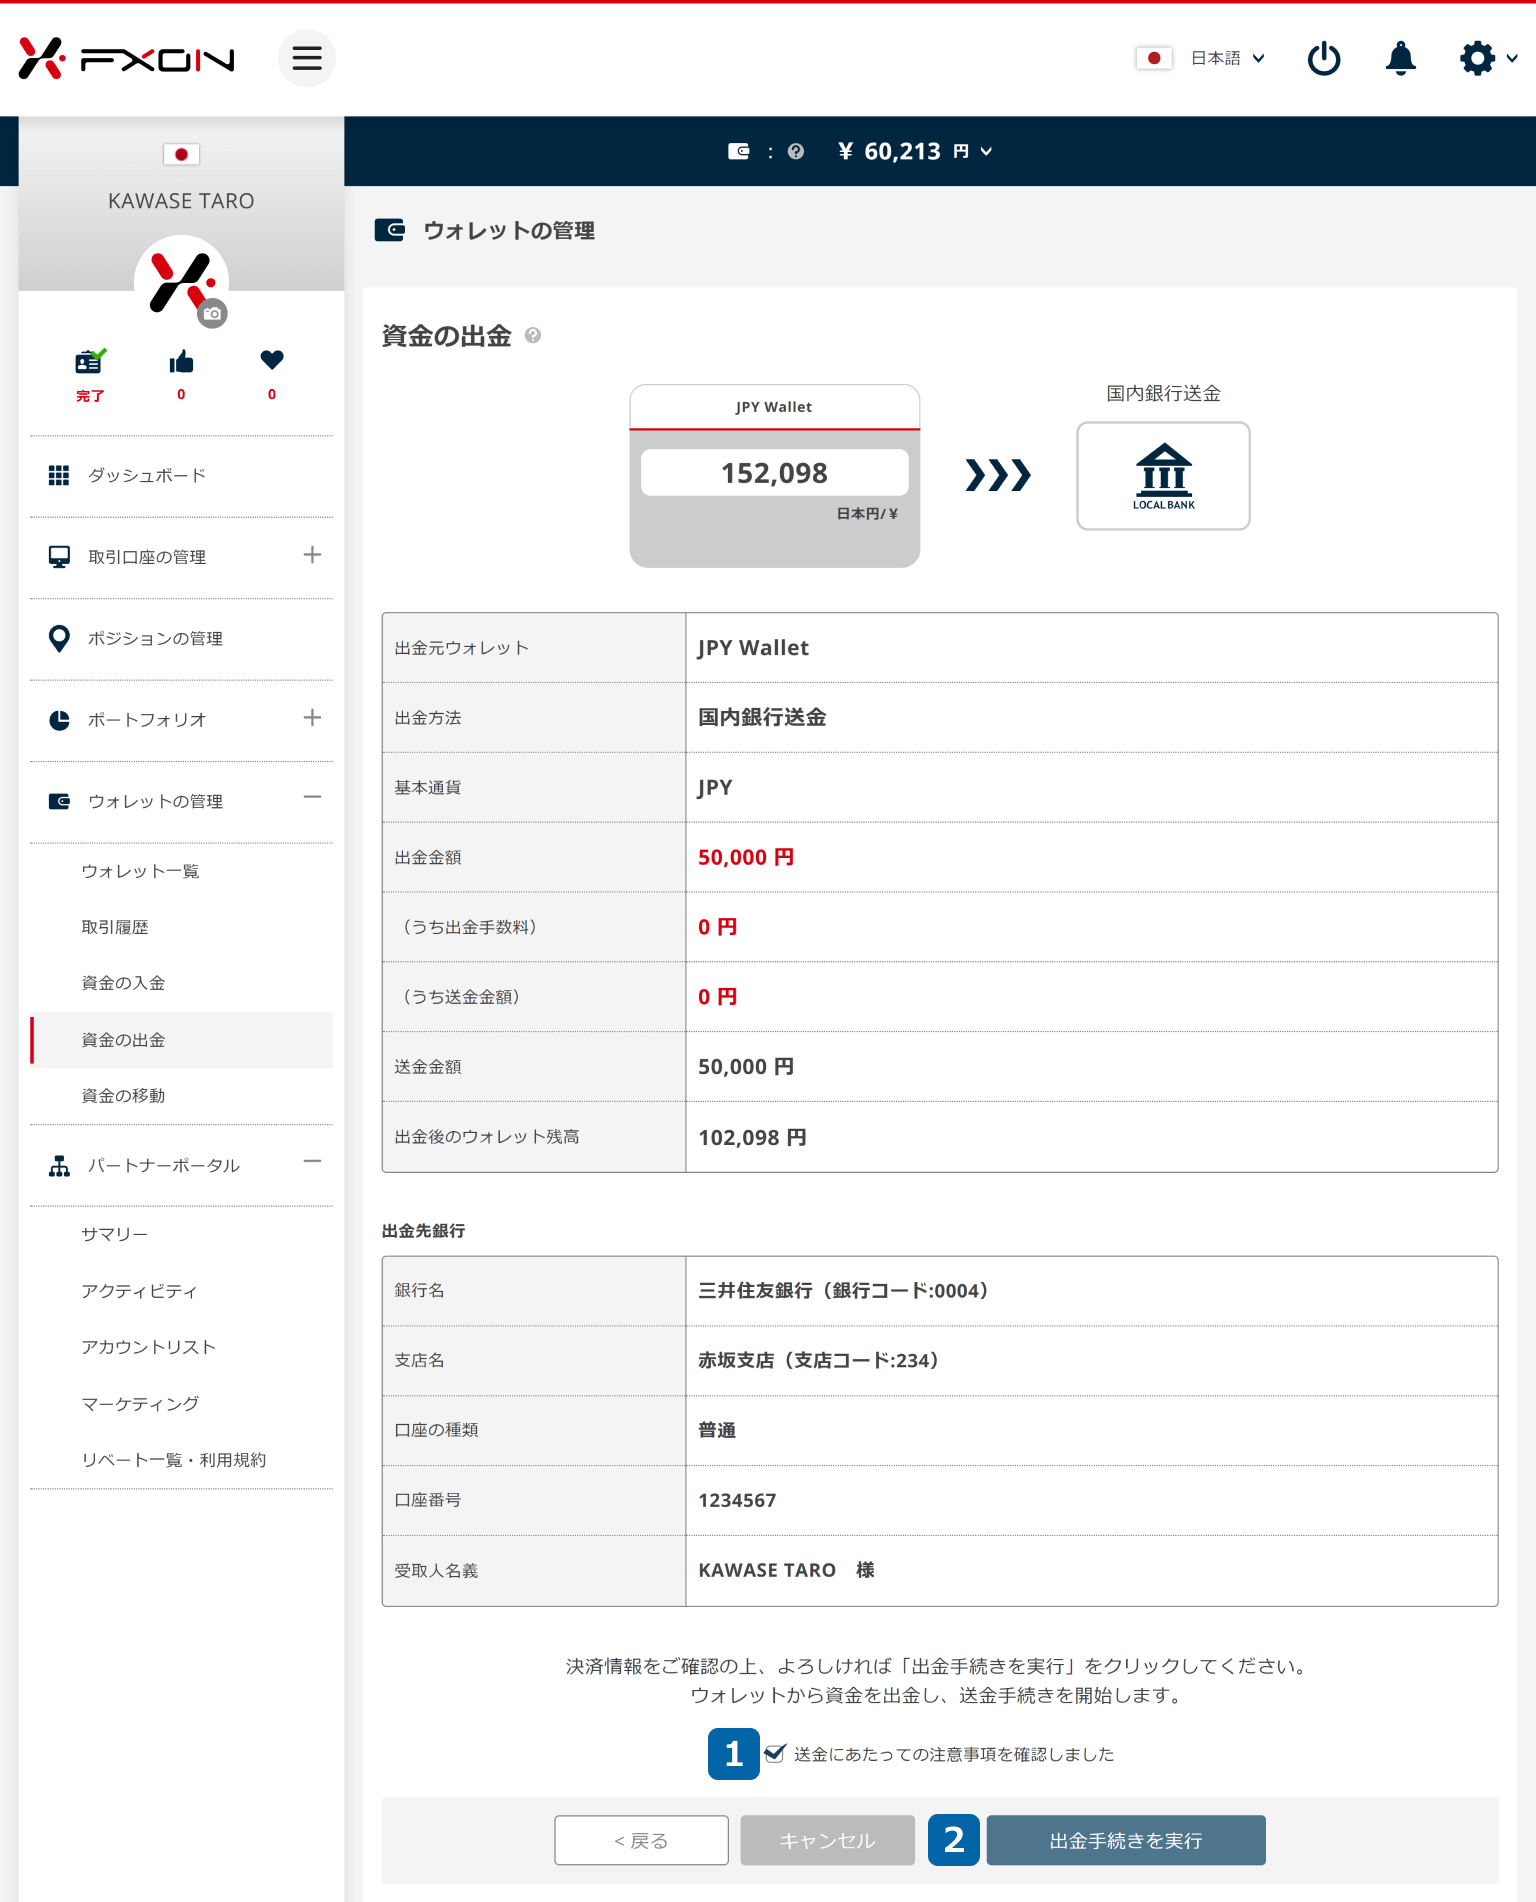Click the camera icon on avatar
This screenshot has height=1902, width=1536.
coord(212,313)
